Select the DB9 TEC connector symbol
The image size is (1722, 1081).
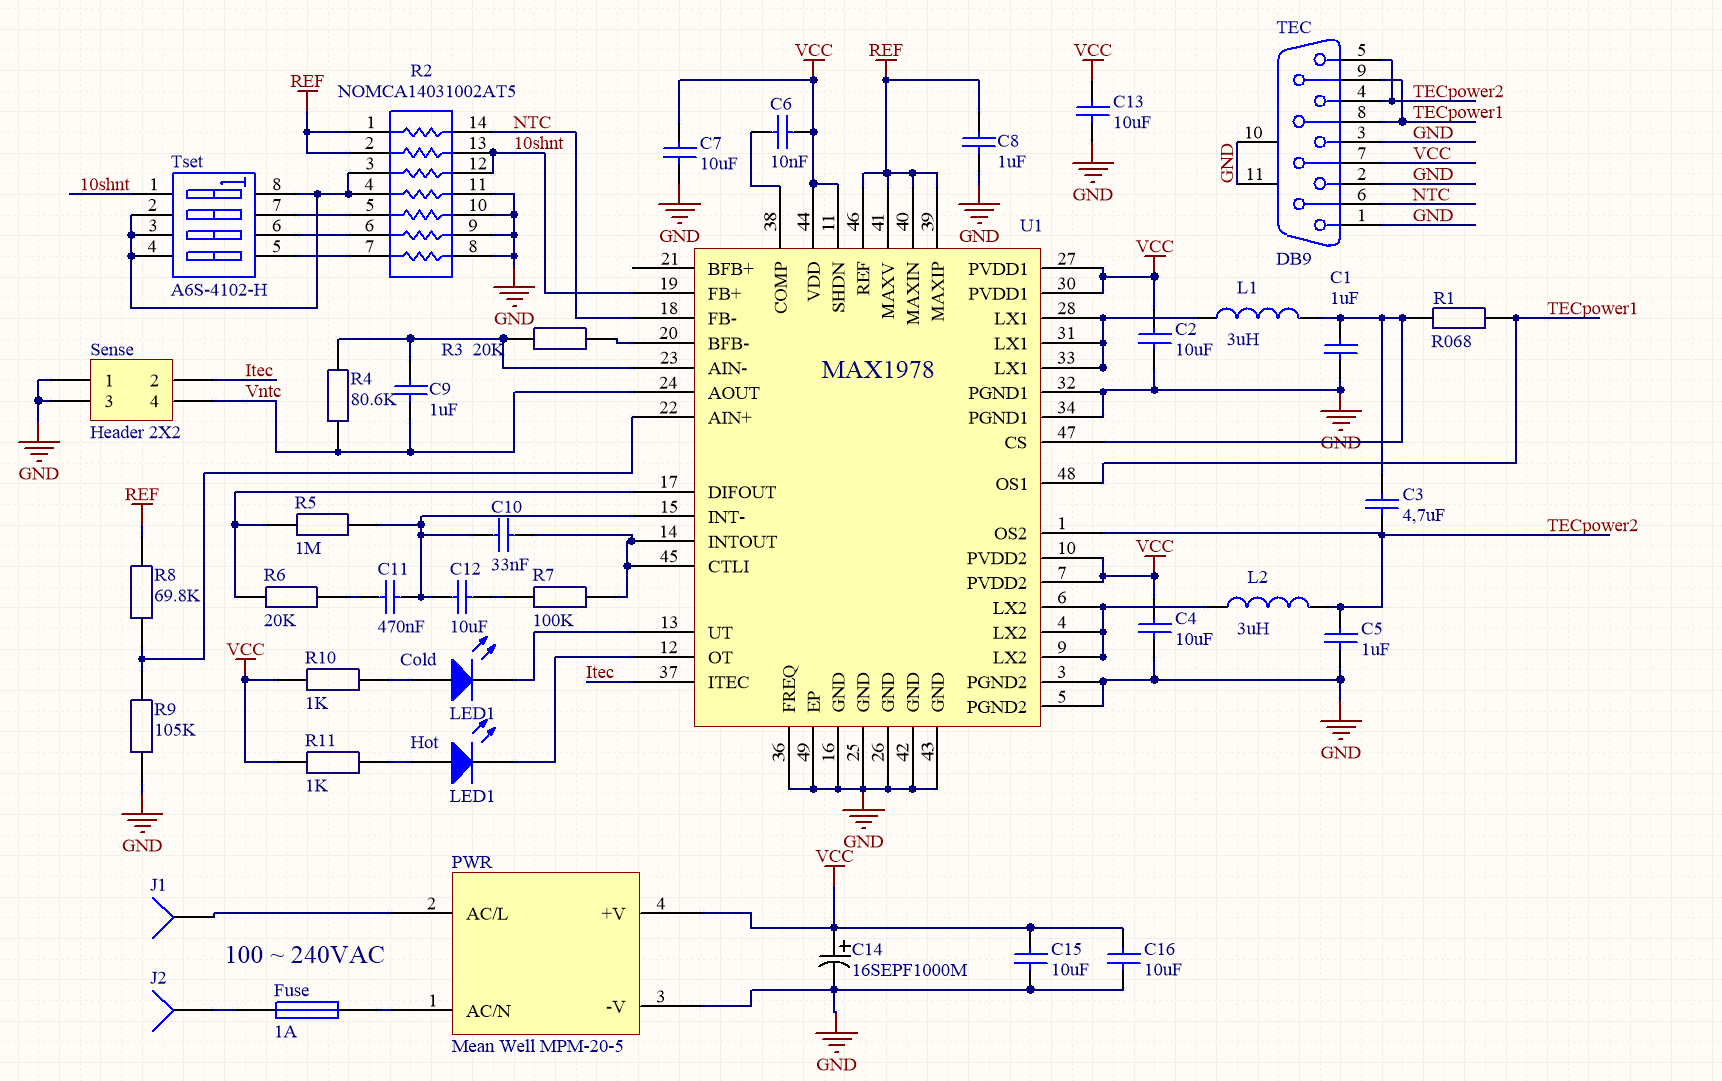click(1308, 142)
